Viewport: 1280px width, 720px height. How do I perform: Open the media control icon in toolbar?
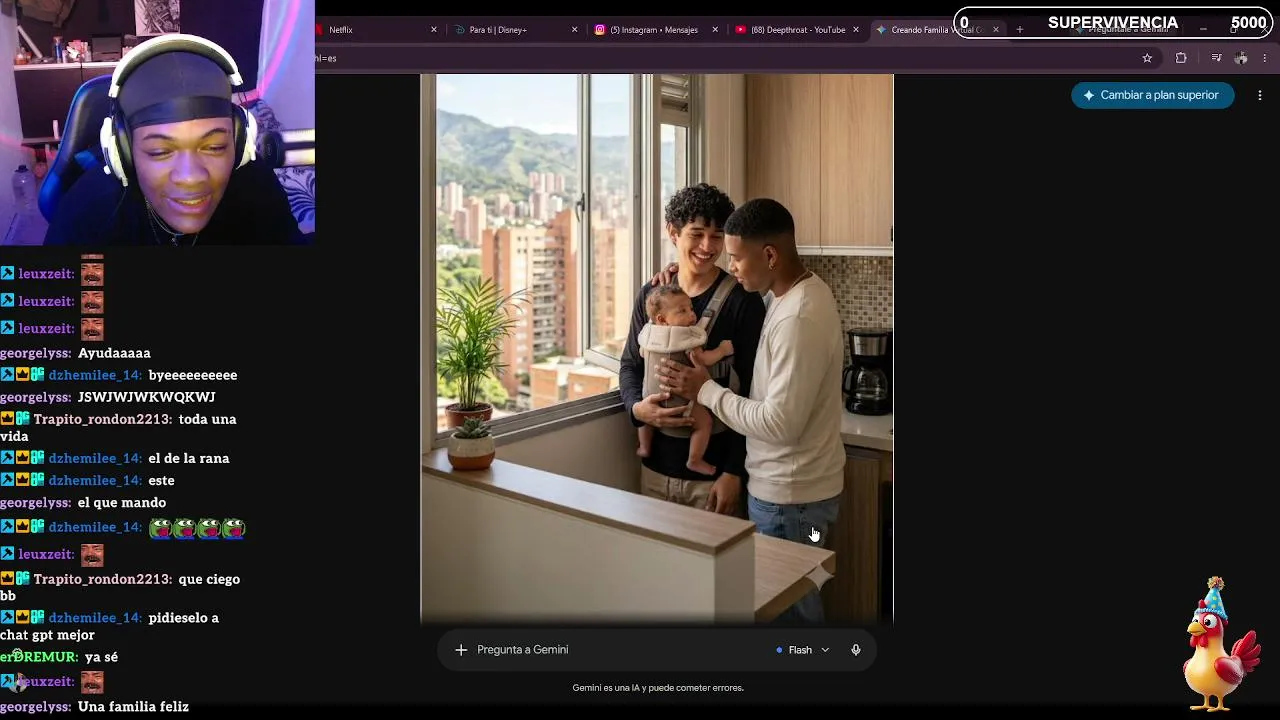(1216, 58)
